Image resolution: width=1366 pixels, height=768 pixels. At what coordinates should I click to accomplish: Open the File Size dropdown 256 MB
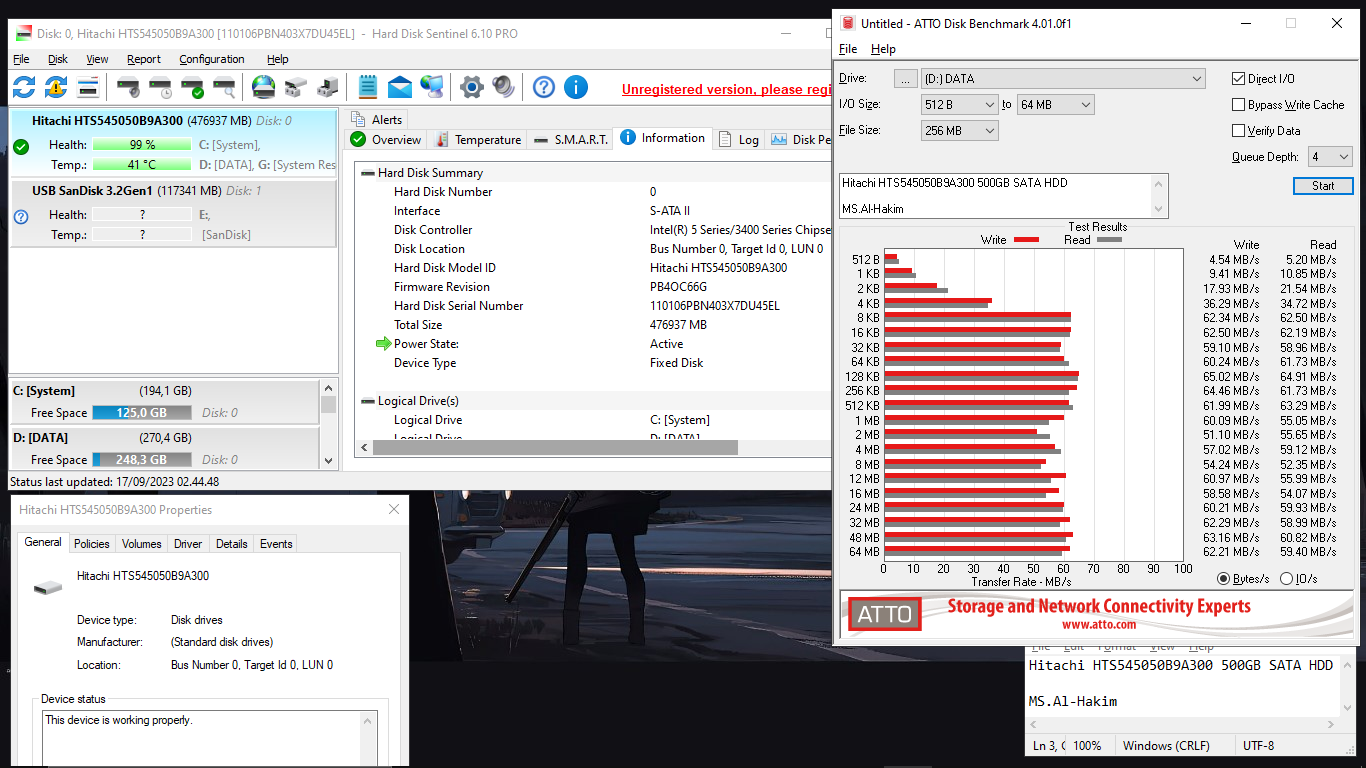click(x=960, y=130)
